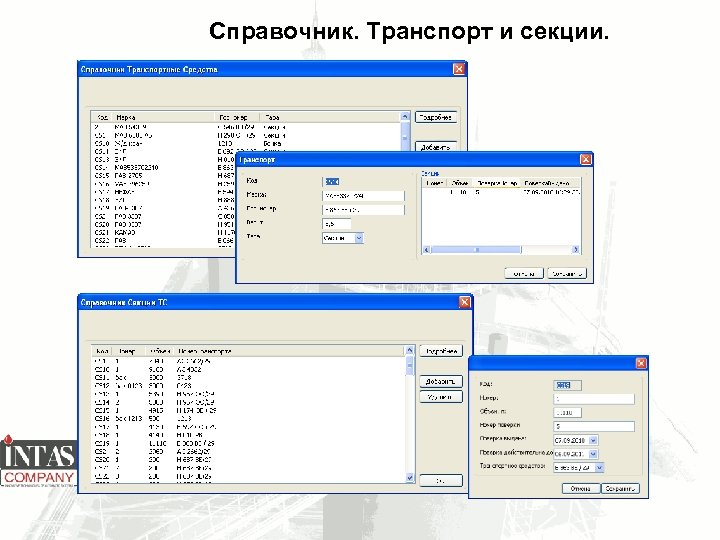Click Отмена in the Транспорт dialog
The width and height of the screenshot is (720, 540).
click(x=524, y=273)
